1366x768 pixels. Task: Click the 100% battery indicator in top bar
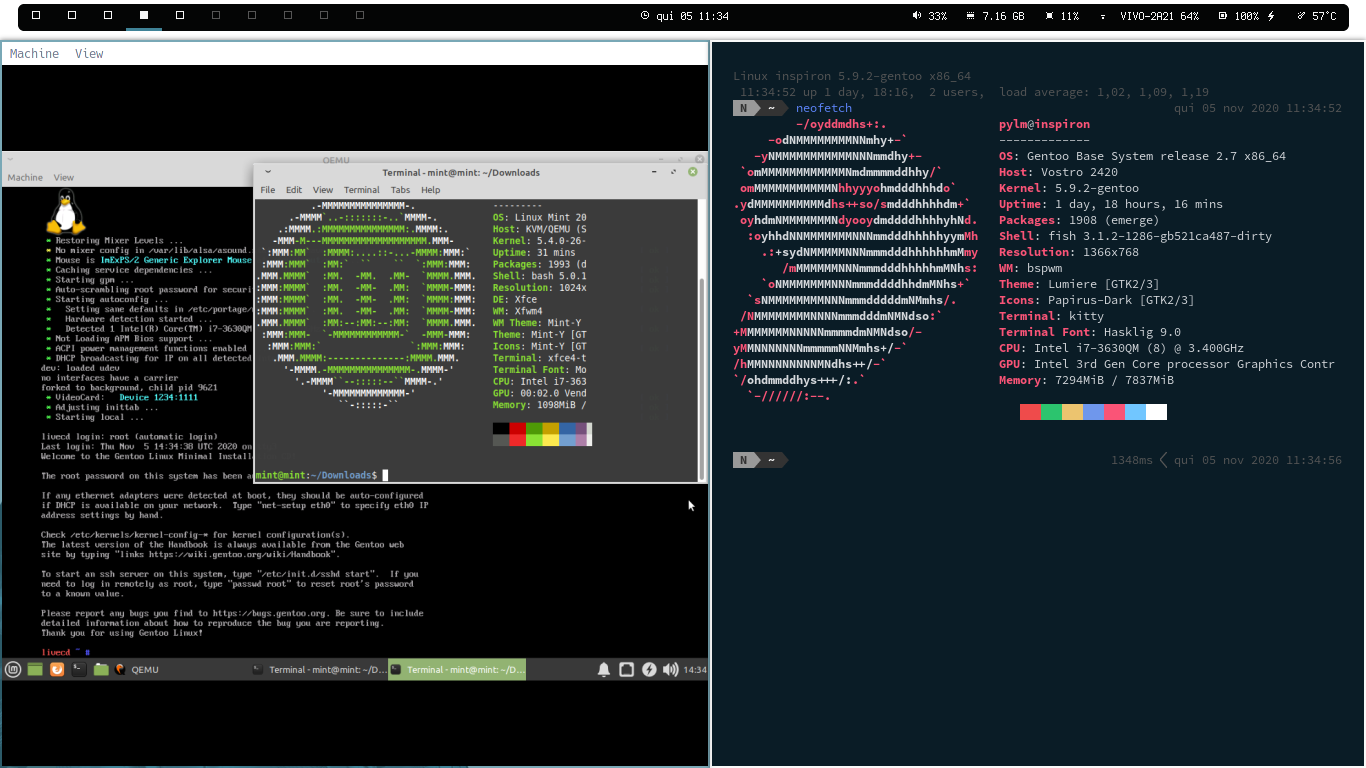(x=1247, y=16)
